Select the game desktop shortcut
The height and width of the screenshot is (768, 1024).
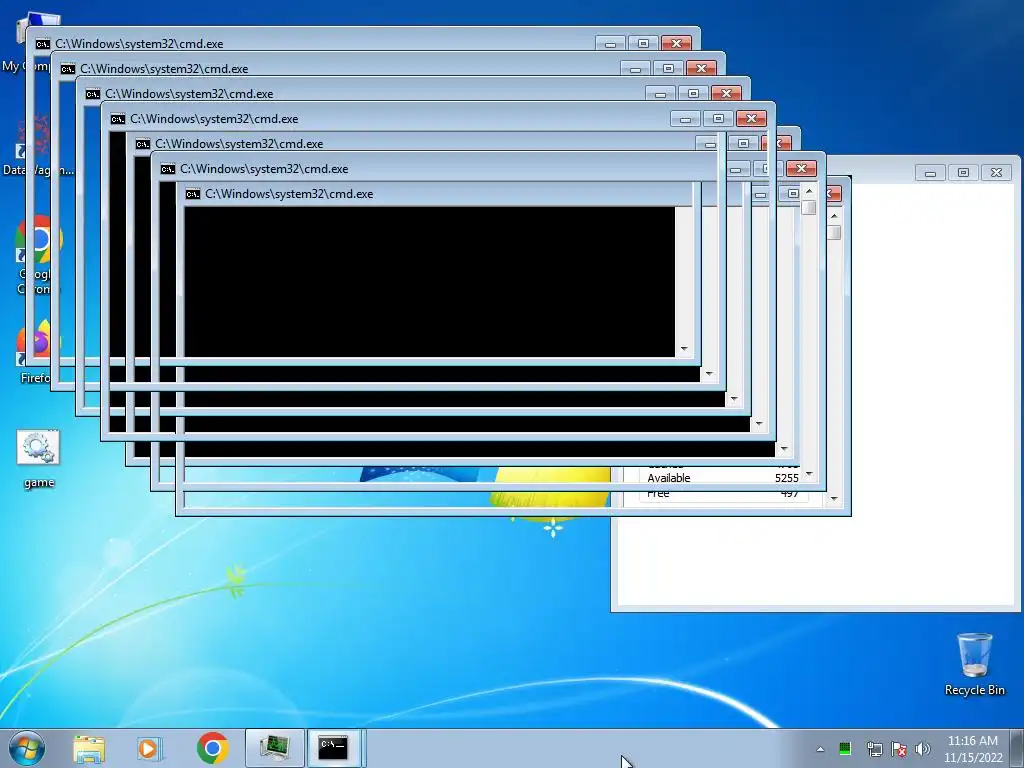pyautogui.click(x=39, y=460)
